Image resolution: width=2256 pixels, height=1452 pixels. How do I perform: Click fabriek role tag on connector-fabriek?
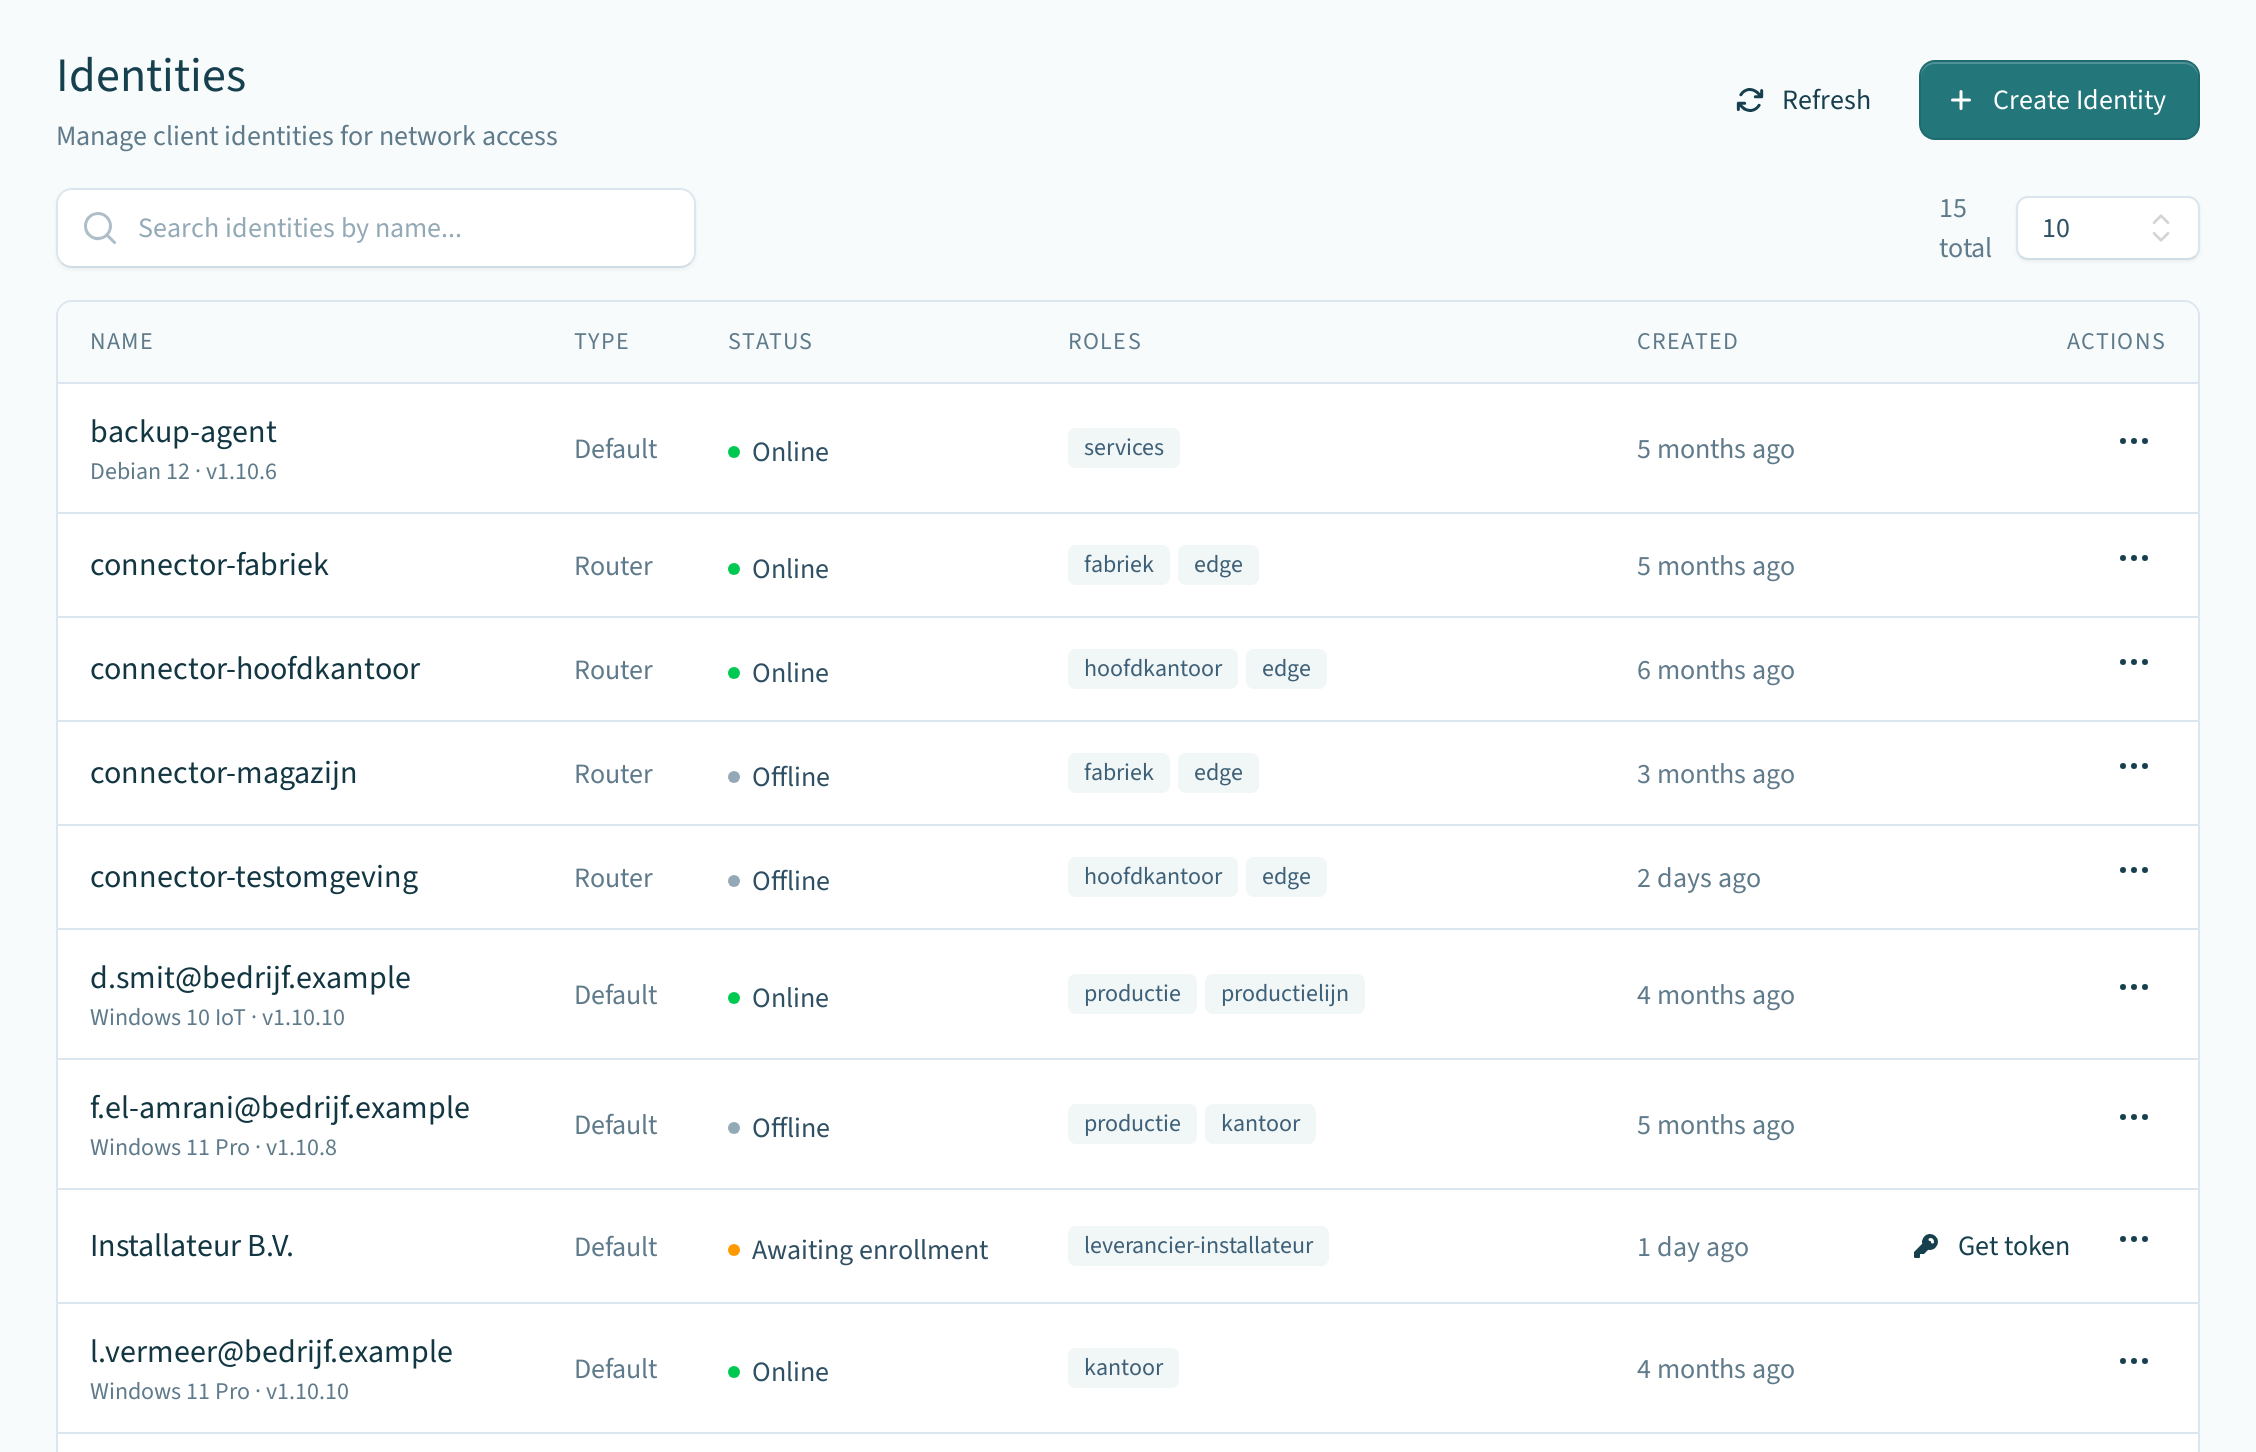pyautogui.click(x=1118, y=565)
